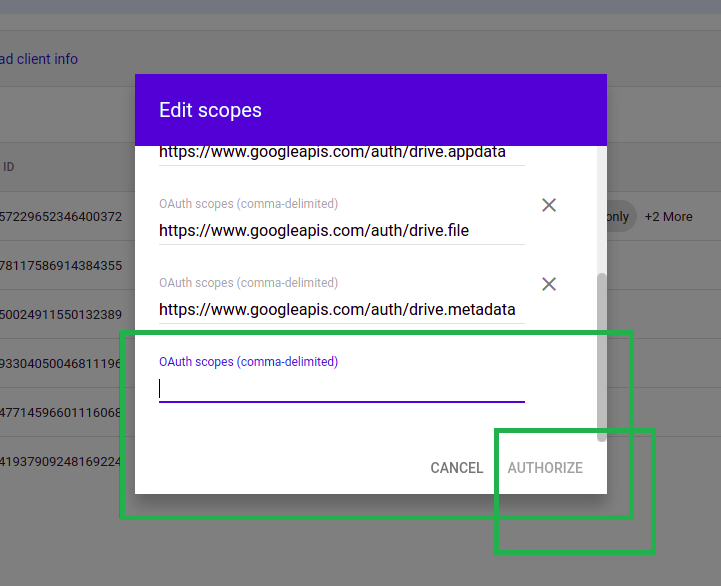This screenshot has height=586, width=721.
Task: Focus the empty OAuth scopes field
Action: [342, 389]
